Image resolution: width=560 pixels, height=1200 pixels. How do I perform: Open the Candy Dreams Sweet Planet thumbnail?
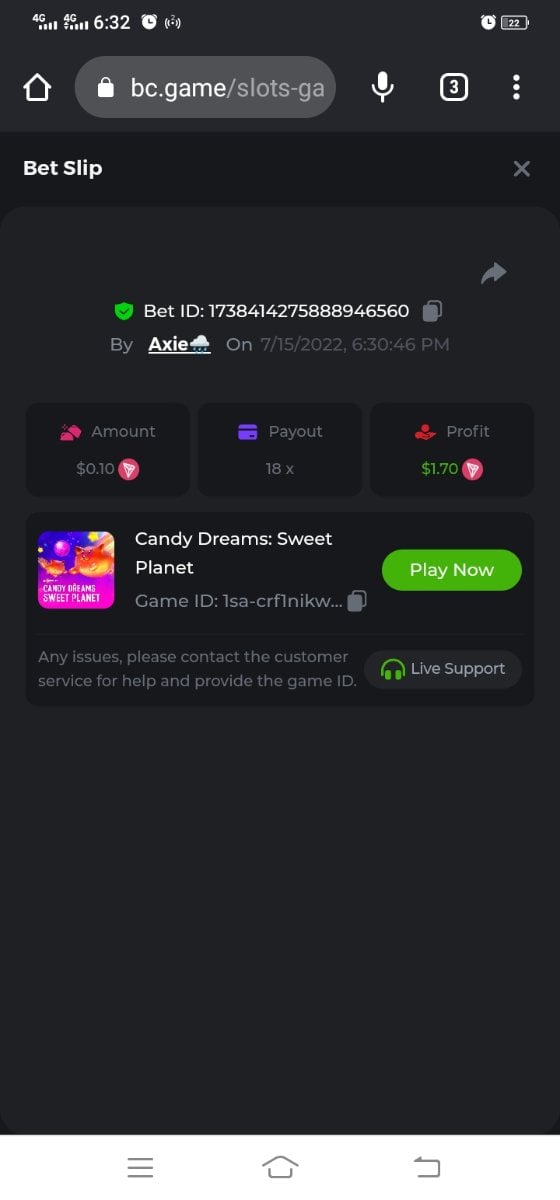pos(76,570)
